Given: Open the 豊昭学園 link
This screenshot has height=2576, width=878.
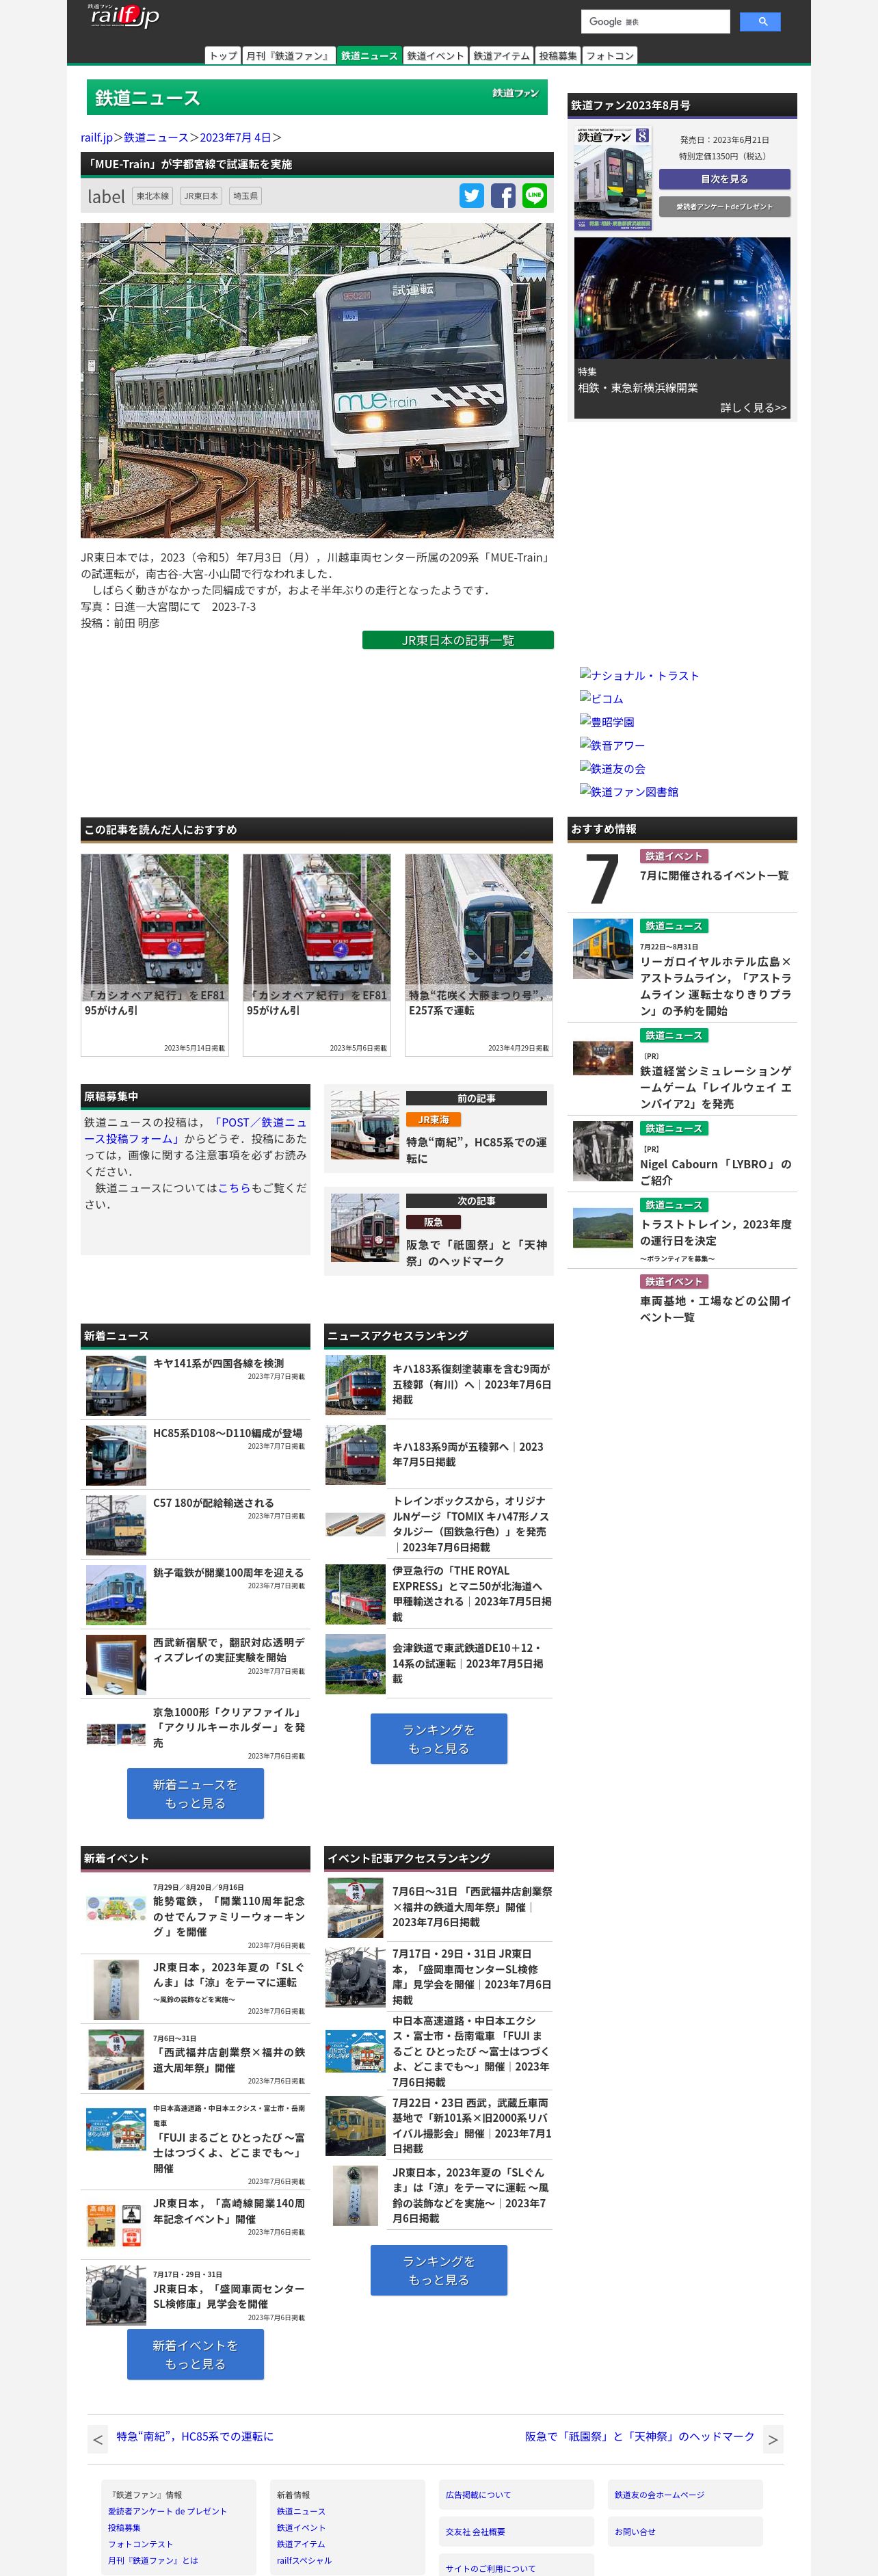Looking at the screenshot, I should pyautogui.click(x=607, y=722).
